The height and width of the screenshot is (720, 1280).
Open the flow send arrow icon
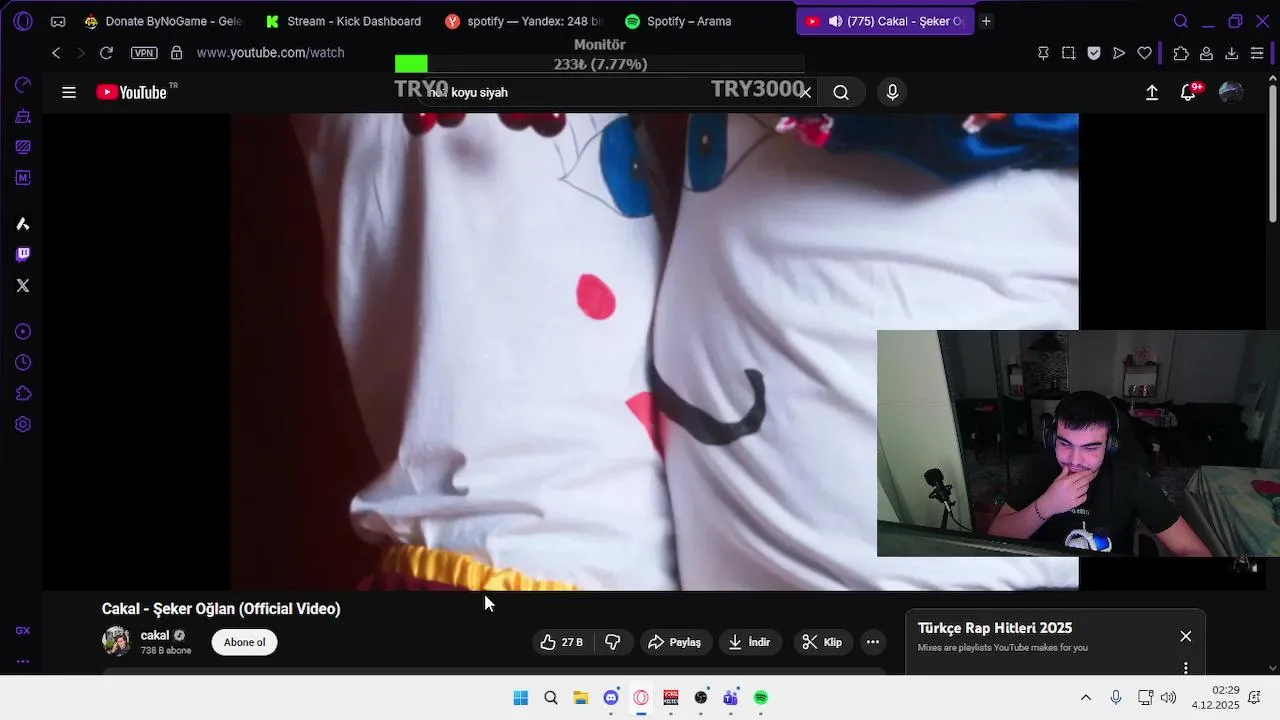pyautogui.click(x=1119, y=53)
